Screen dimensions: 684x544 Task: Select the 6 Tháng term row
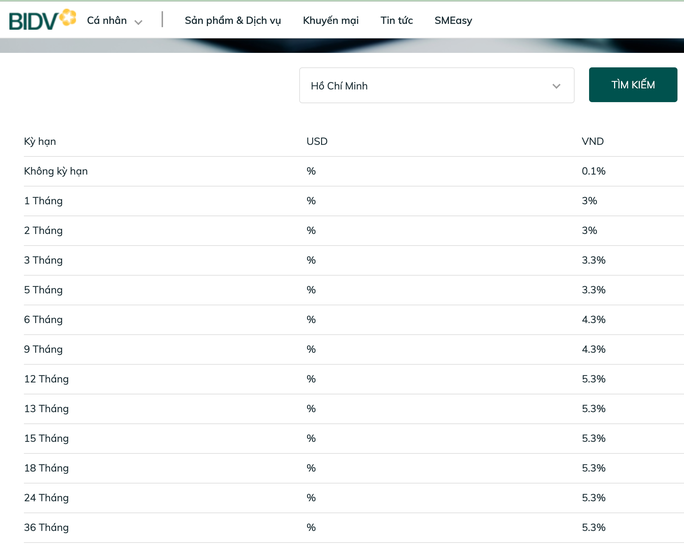(43, 320)
